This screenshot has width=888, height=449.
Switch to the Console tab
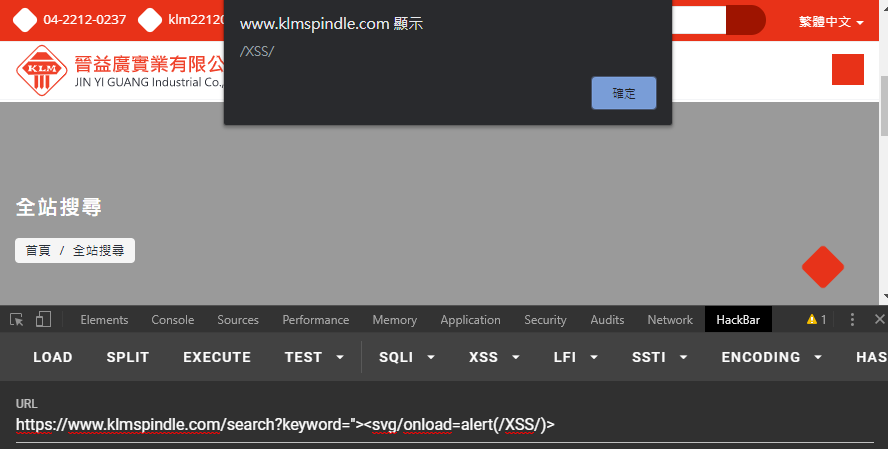[x=173, y=320]
